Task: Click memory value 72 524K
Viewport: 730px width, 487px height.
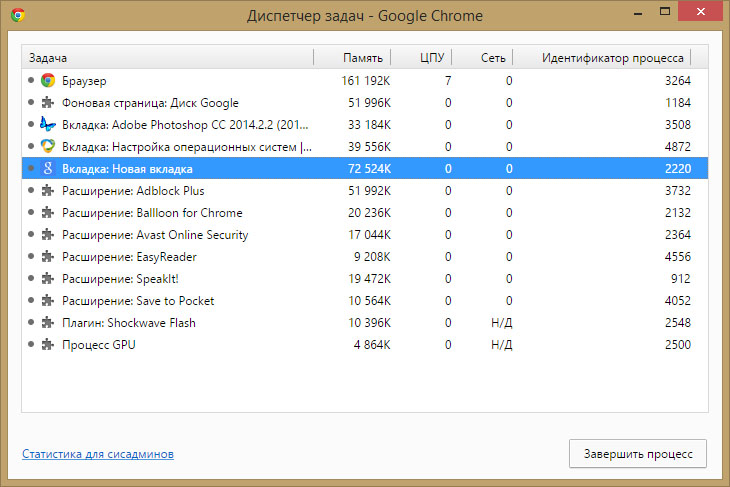Action: [369, 168]
